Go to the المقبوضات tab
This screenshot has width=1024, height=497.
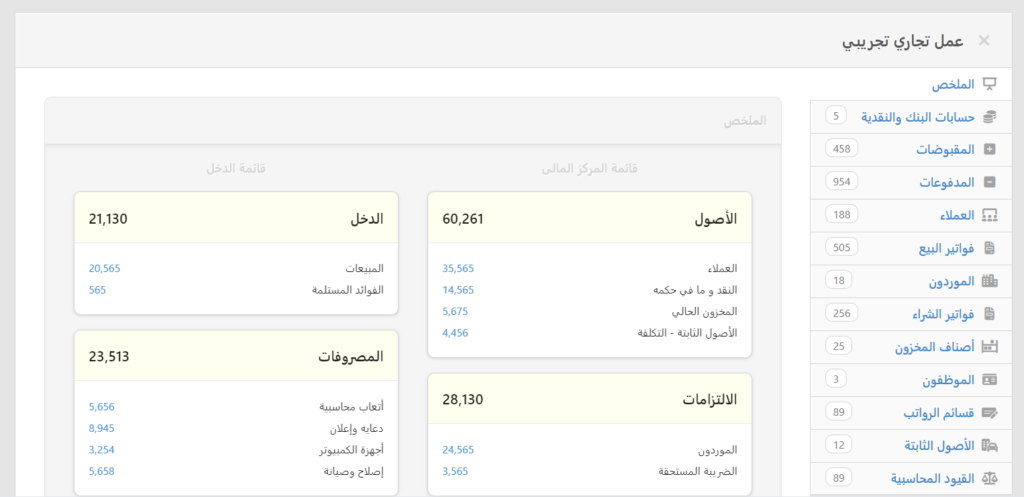910,150
